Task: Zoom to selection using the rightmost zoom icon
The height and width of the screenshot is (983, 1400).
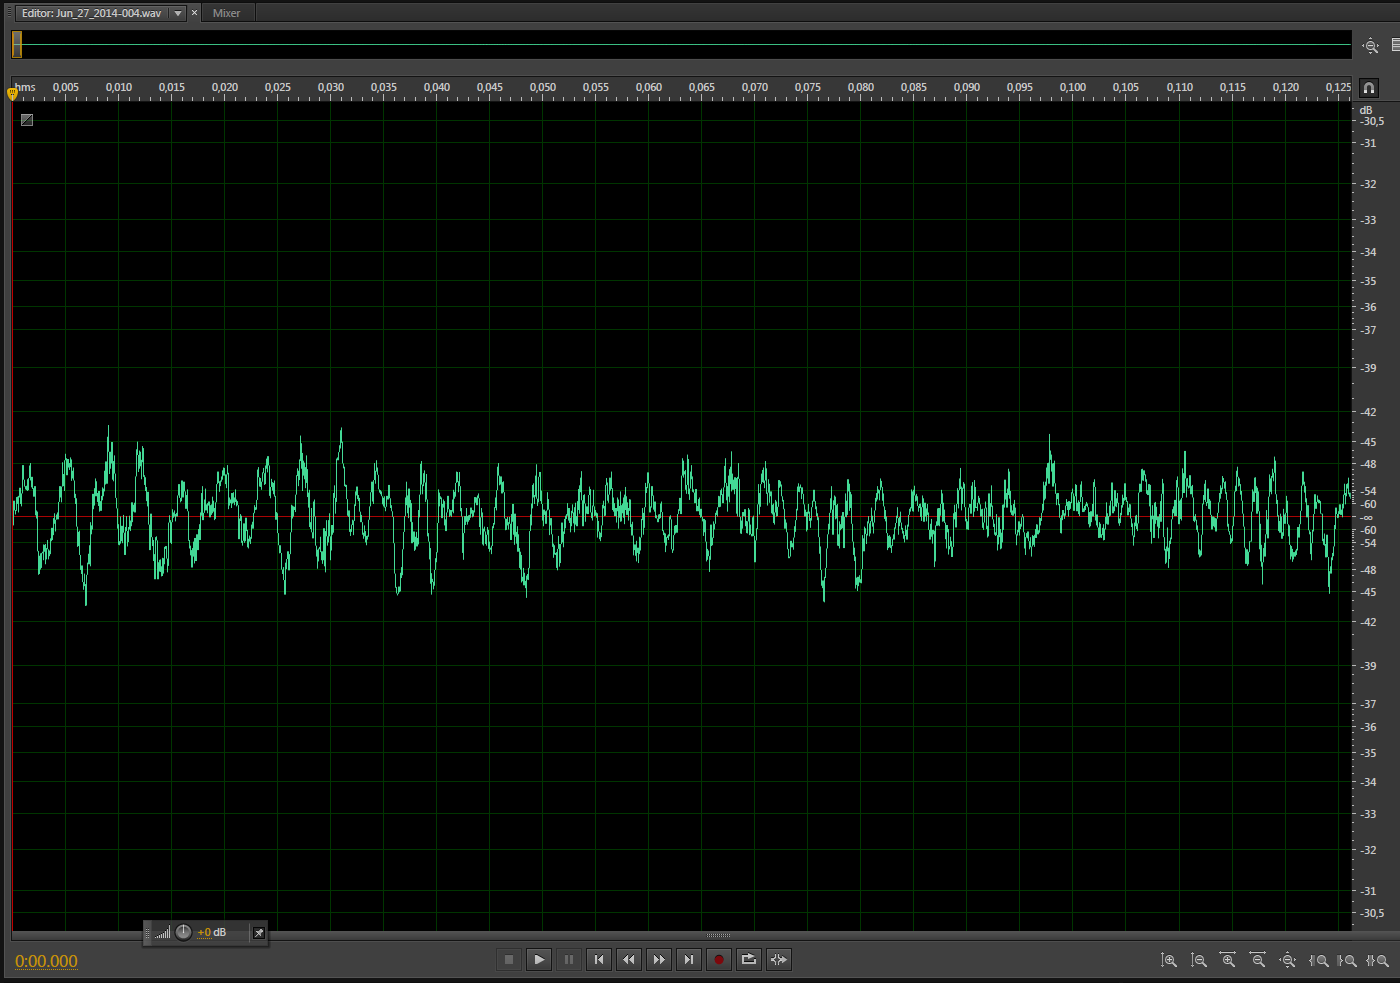Action: pos(1378,960)
